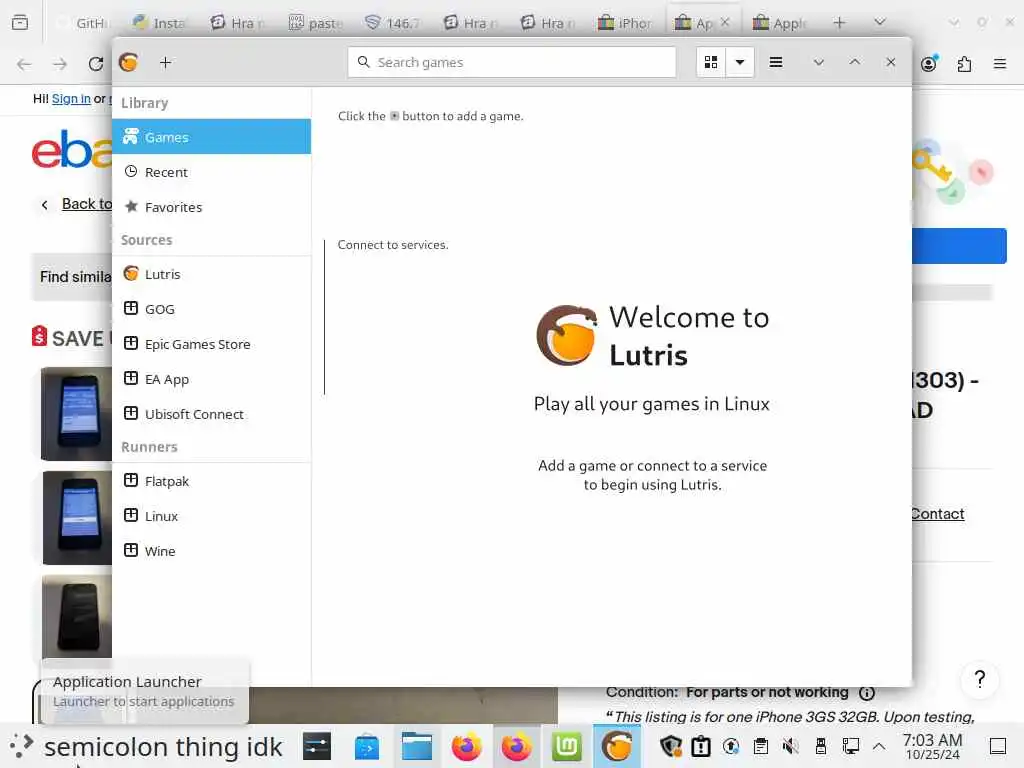1024x768 pixels.
Task: Click the Linux Mint icon in taskbar
Action: click(x=566, y=746)
